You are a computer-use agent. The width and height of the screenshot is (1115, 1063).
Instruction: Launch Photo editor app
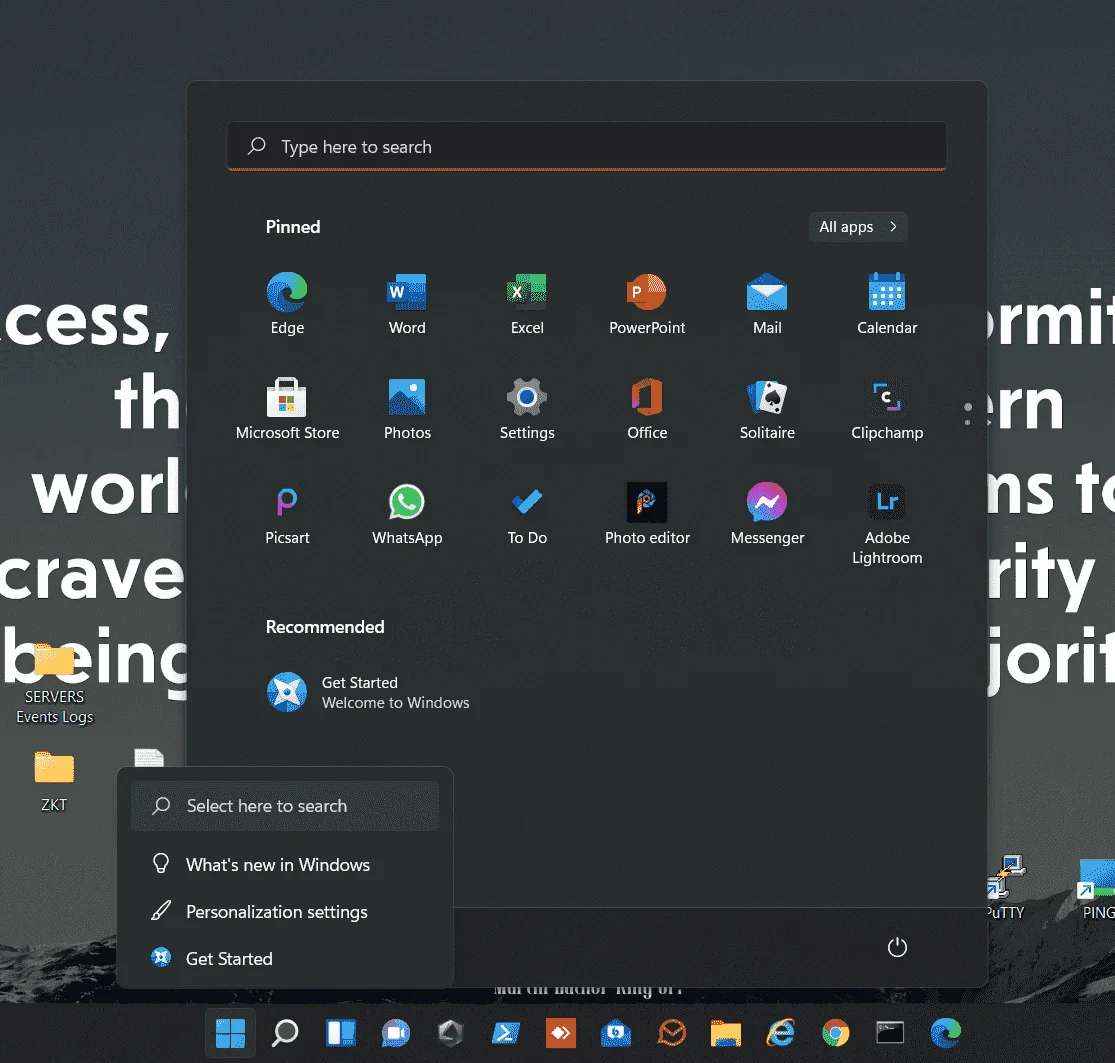pos(647,514)
